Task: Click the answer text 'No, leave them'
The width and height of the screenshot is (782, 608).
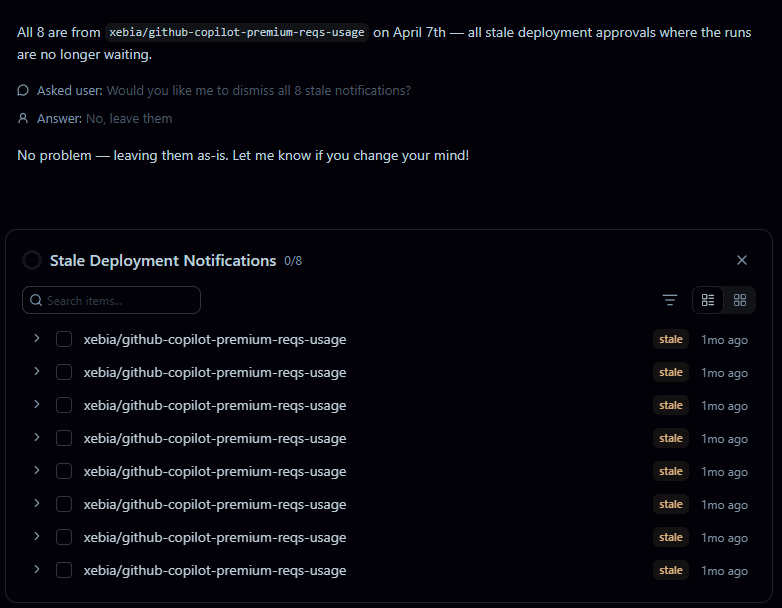Action: click(x=129, y=118)
